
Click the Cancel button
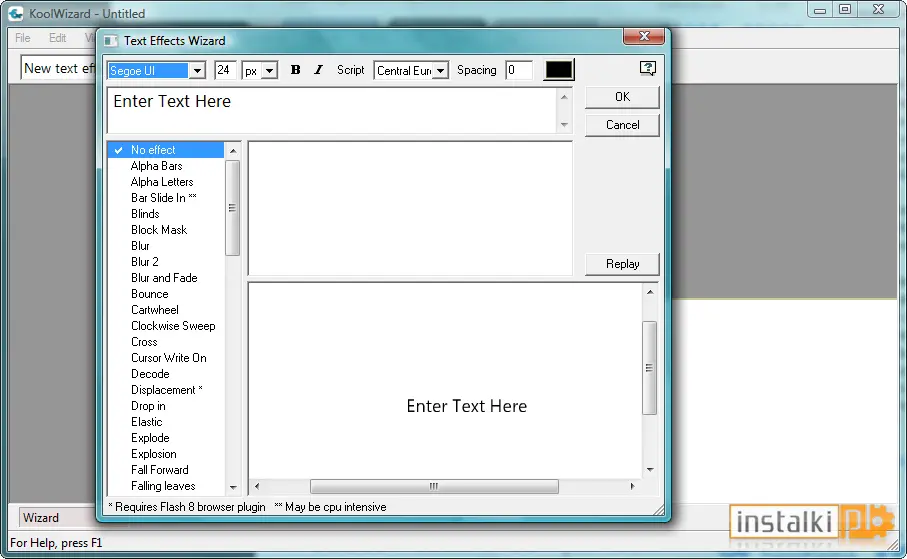pos(622,125)
